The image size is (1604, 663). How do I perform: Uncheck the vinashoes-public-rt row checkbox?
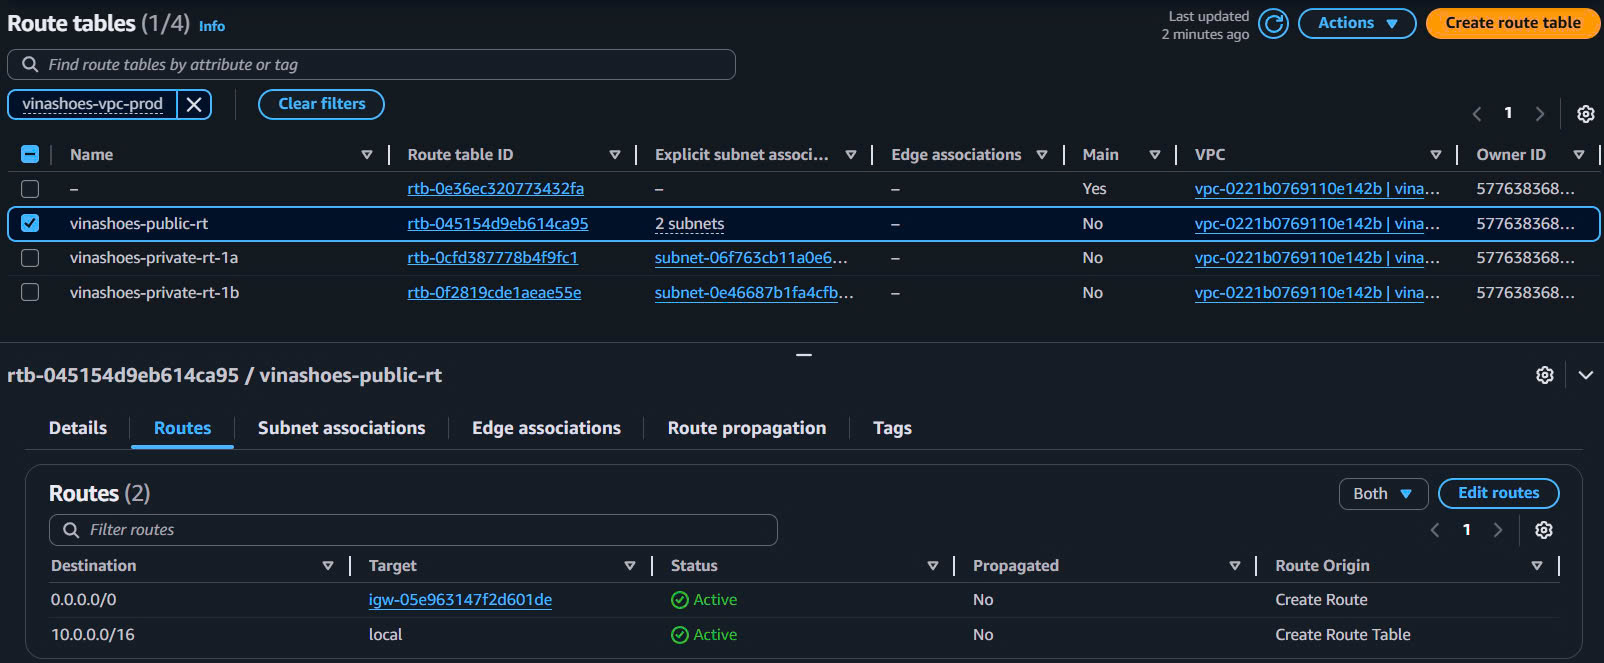click(x=30, y=224)
